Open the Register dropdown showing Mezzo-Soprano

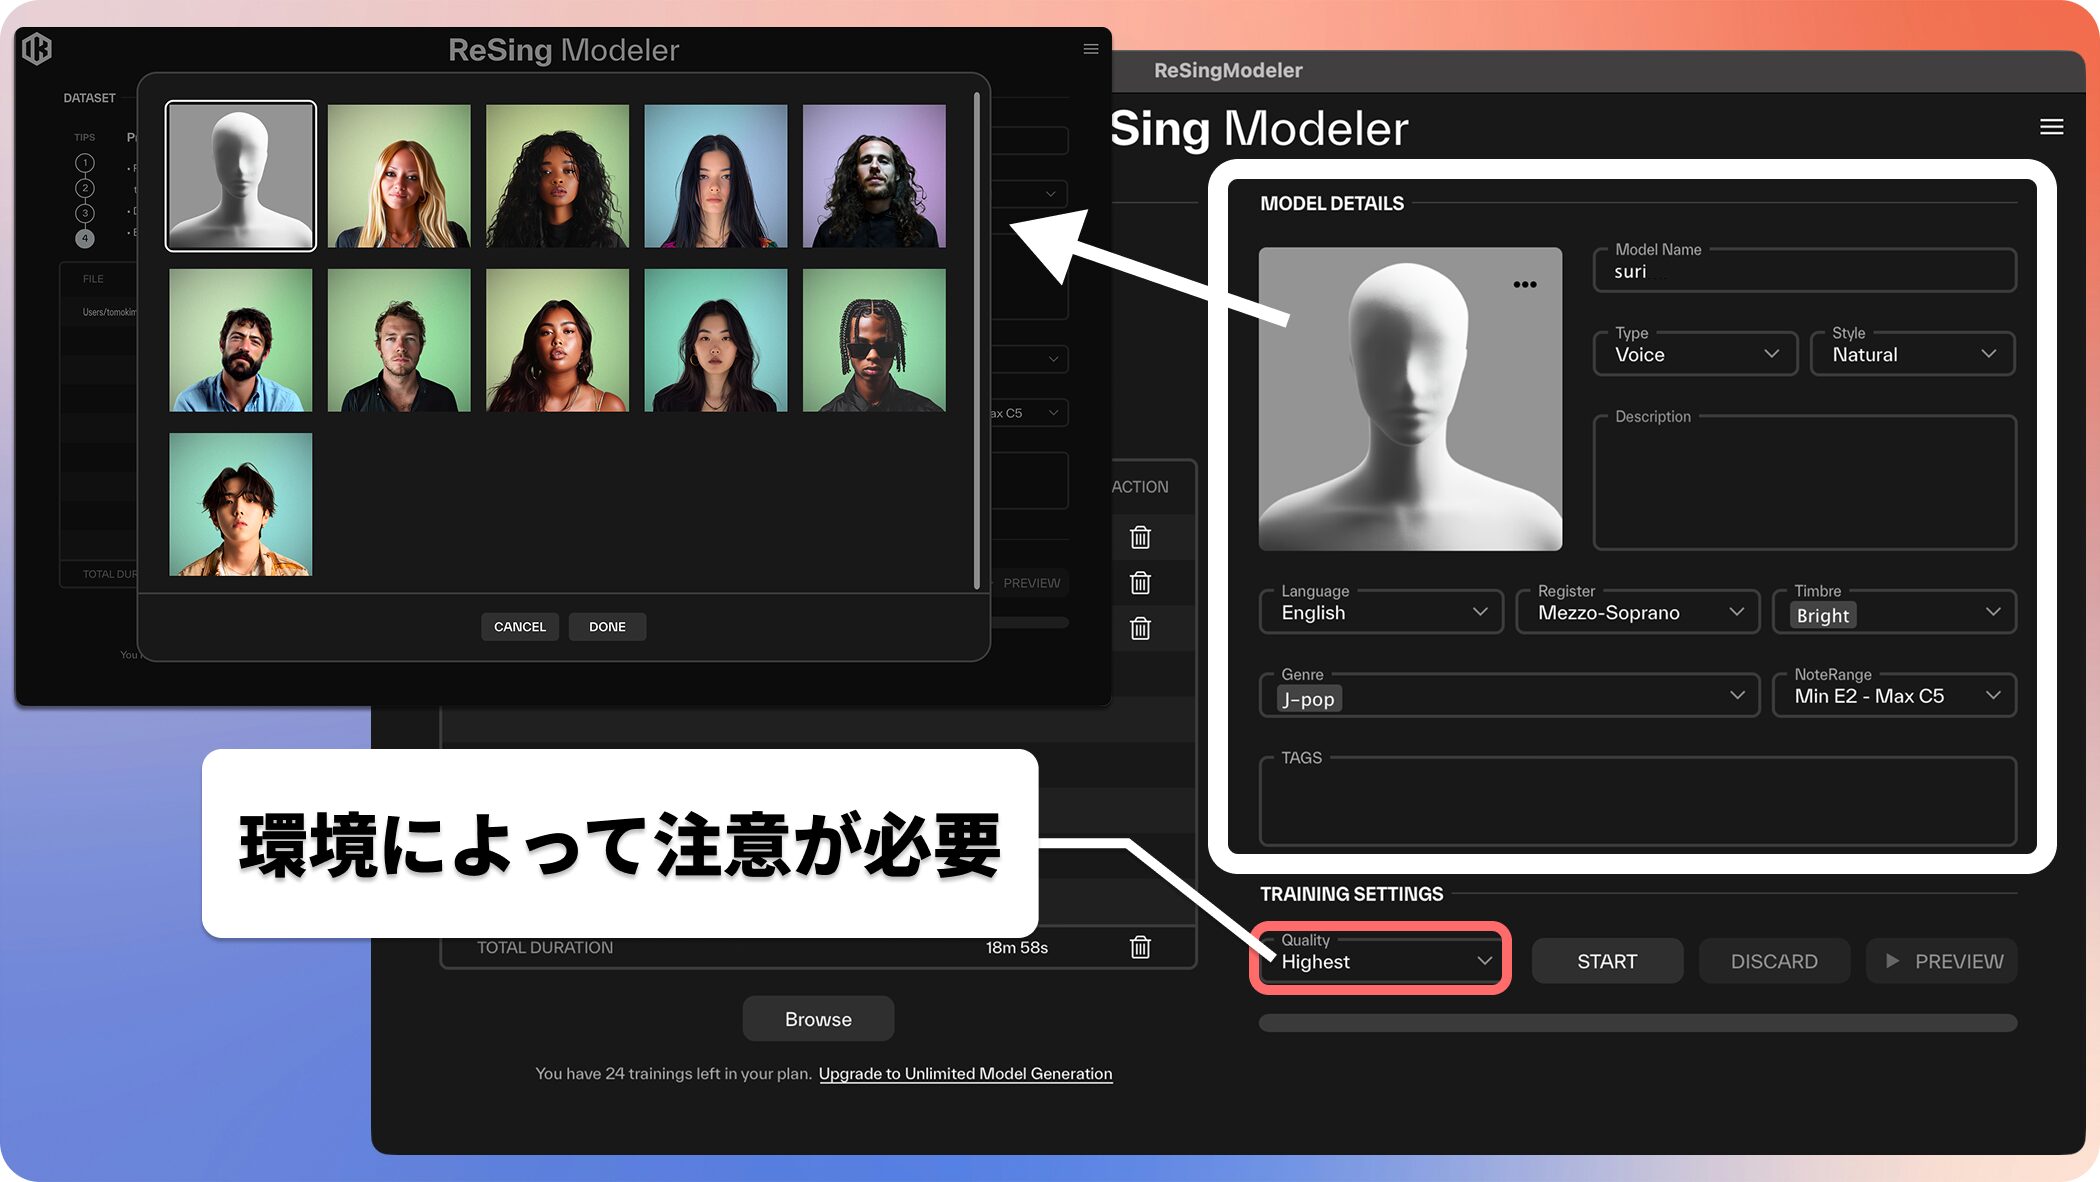pyautogui.click(x=1638, y=612)
